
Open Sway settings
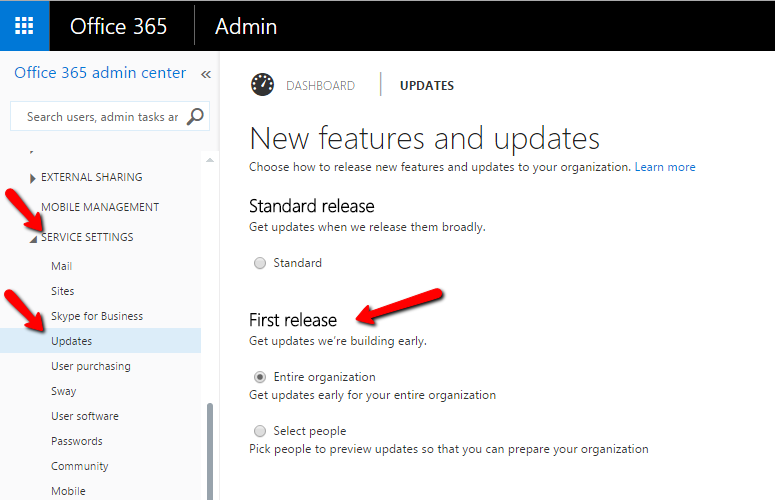pyautogui.click(x=64, y=391)
